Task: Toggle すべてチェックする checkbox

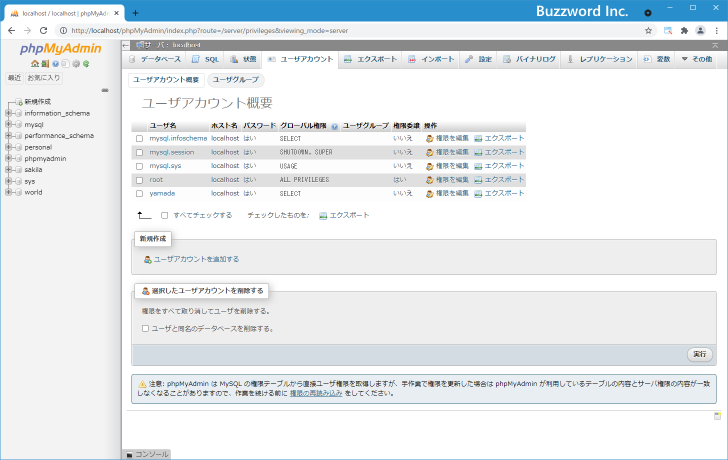Action: click(164, 215)
